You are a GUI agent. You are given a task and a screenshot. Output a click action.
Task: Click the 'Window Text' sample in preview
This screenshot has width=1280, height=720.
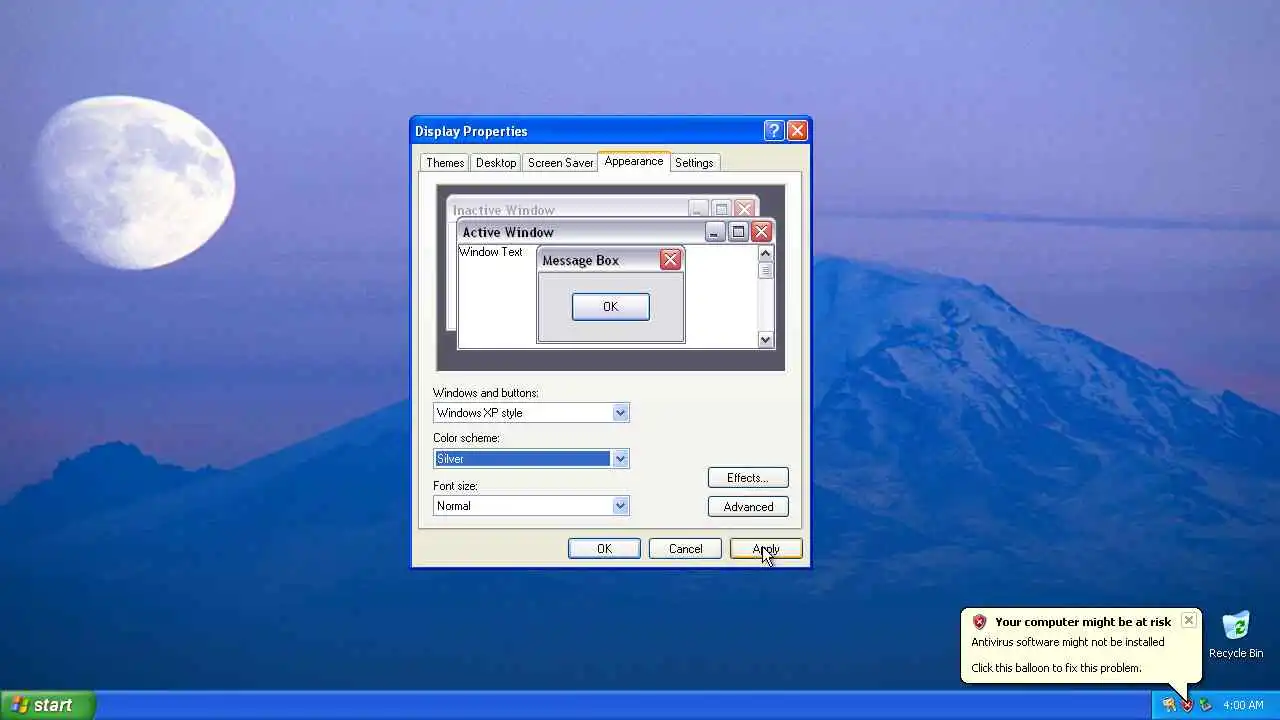490,252
